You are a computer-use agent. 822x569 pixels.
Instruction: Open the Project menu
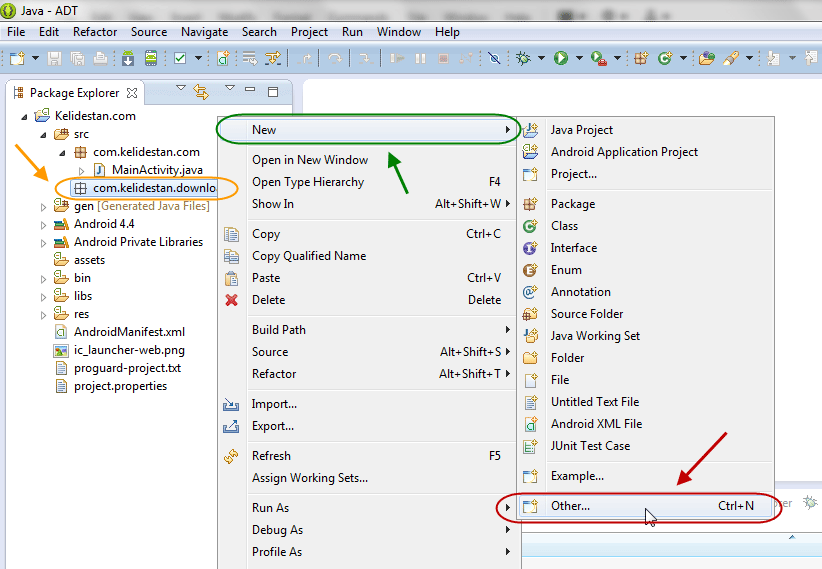(x=309, y=32)
